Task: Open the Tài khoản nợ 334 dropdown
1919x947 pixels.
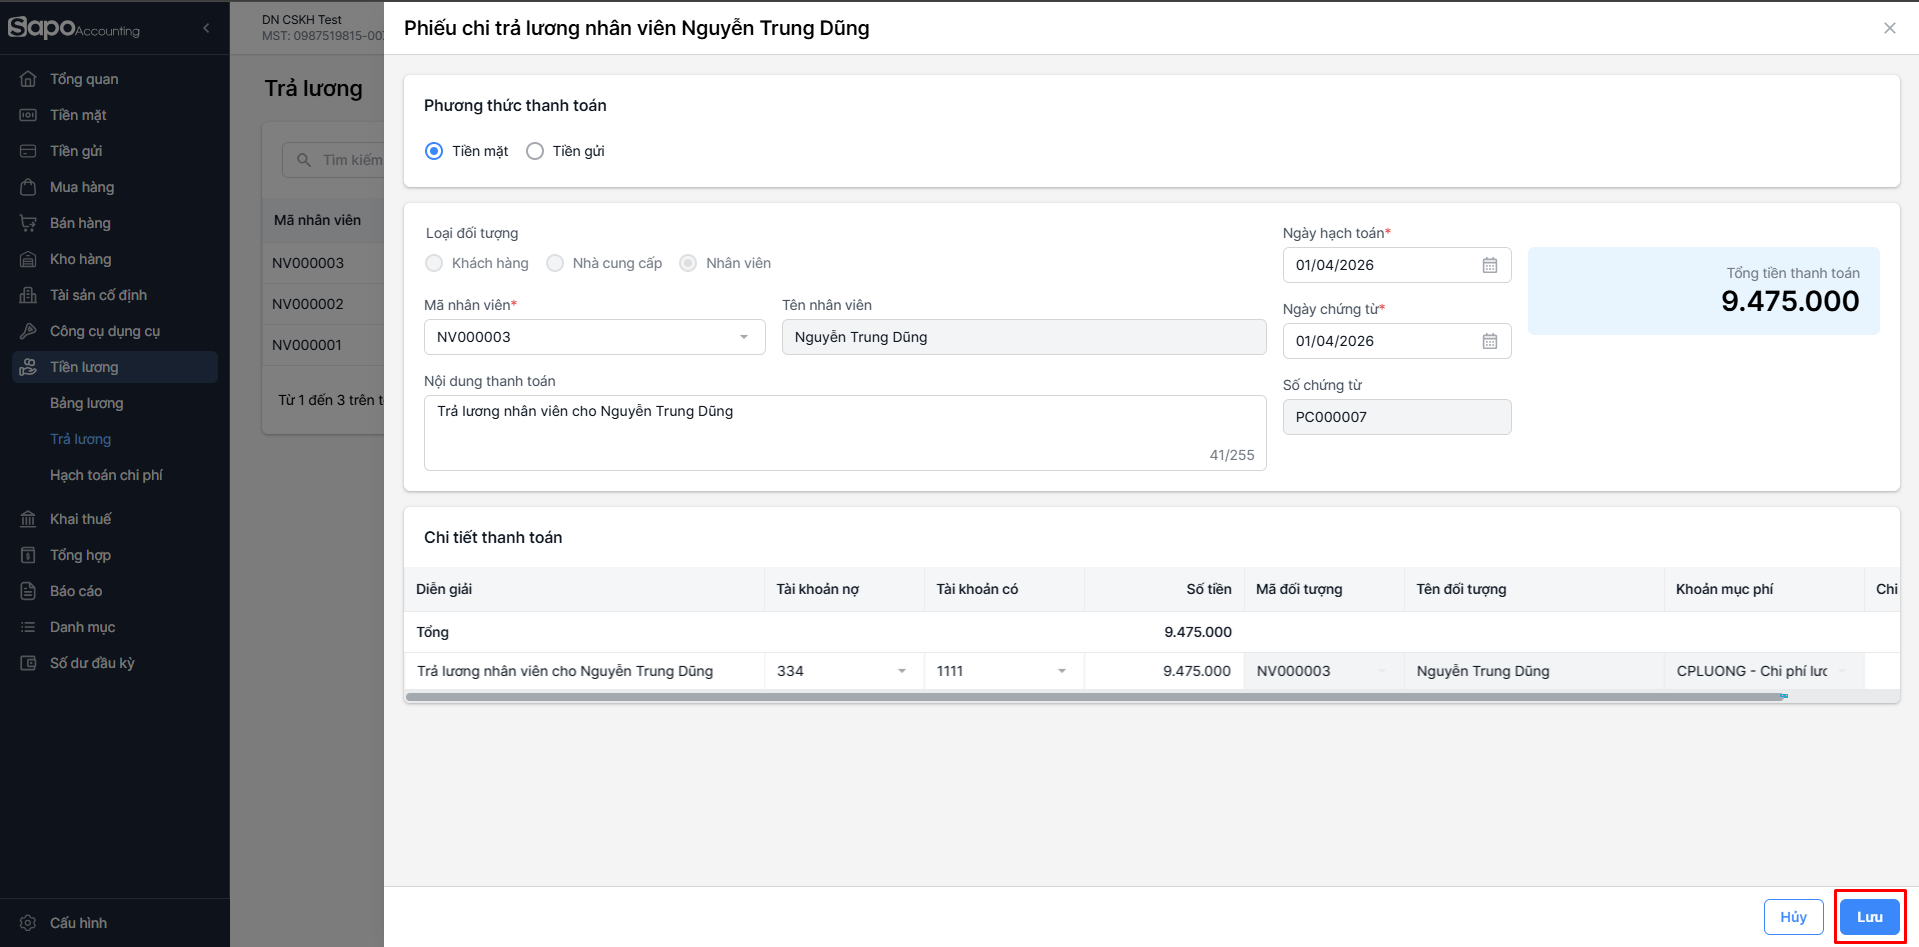Action: point(901,671)
